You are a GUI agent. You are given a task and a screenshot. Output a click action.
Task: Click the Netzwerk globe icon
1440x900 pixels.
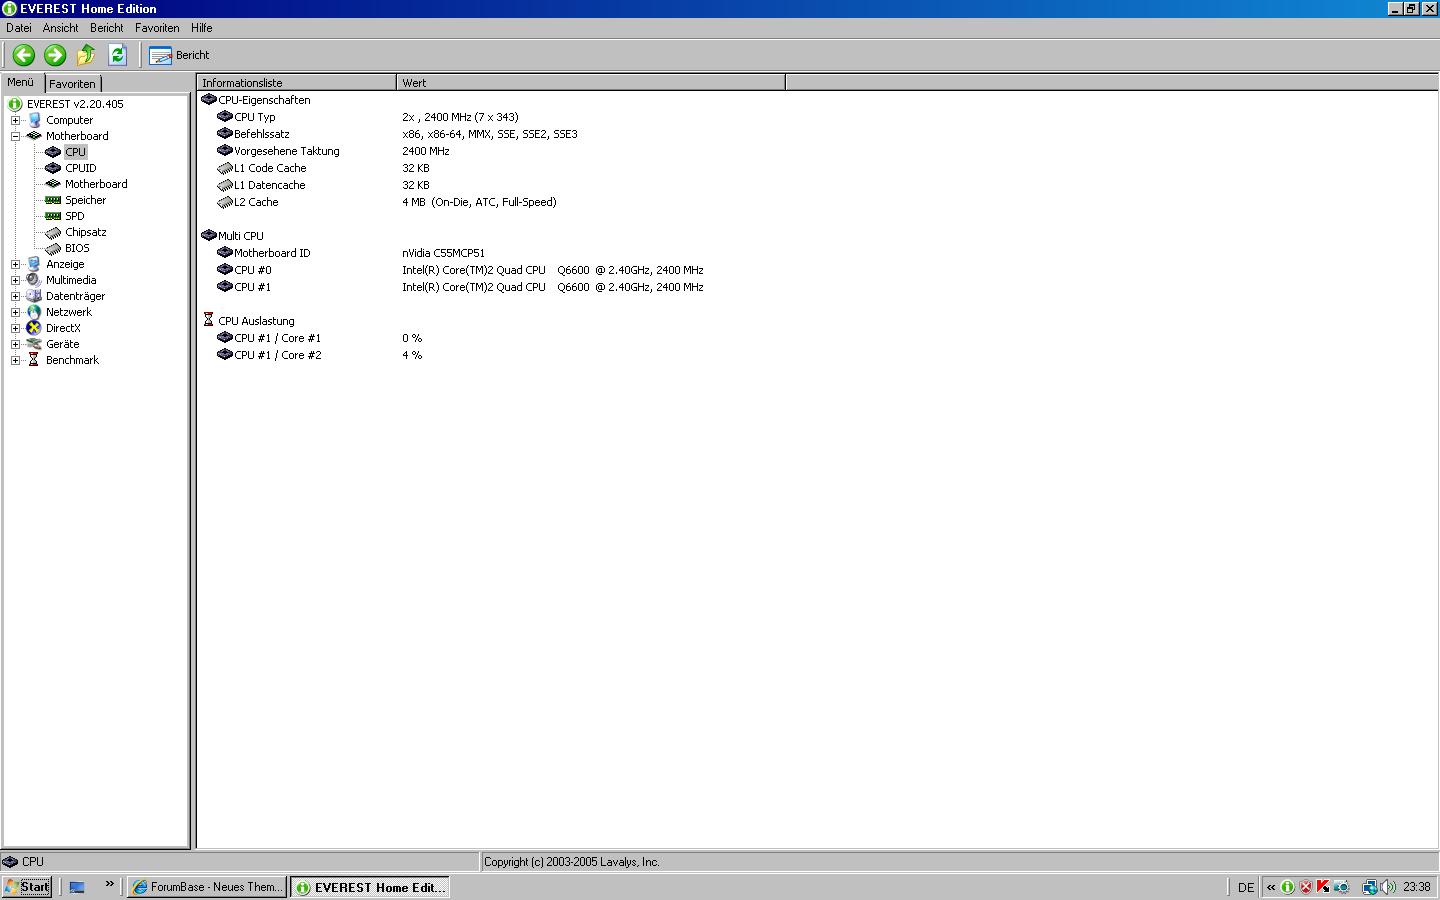(34, 312)
